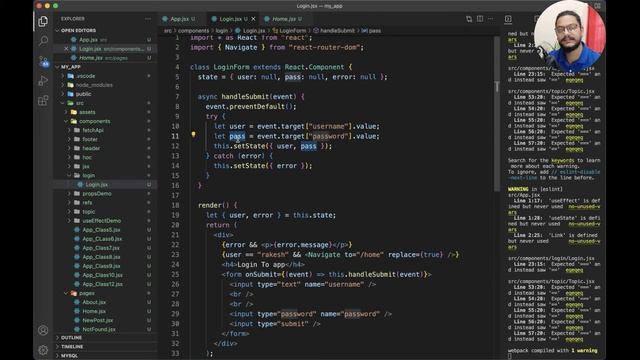Expand the .vscode folder
Screen dimensions: 640x360
click(x=86, y=76)
